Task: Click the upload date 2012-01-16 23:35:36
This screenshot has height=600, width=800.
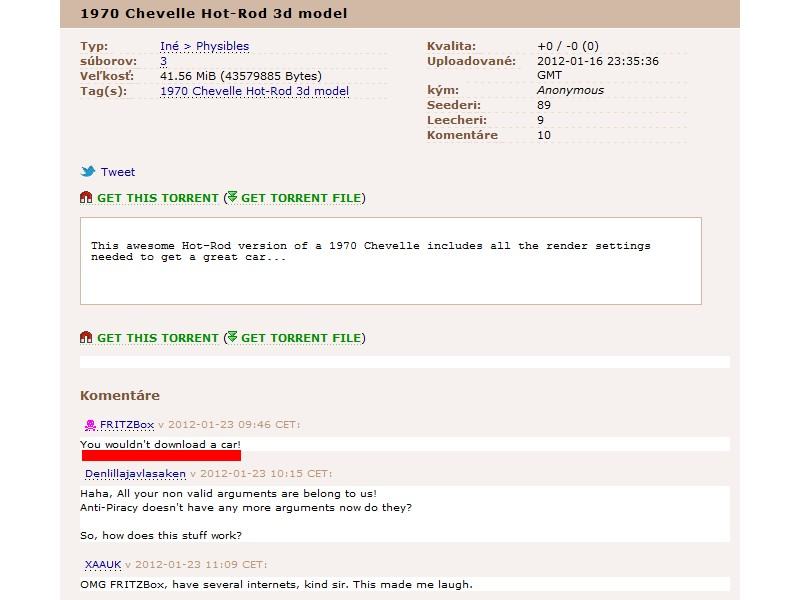Action: 598,68
